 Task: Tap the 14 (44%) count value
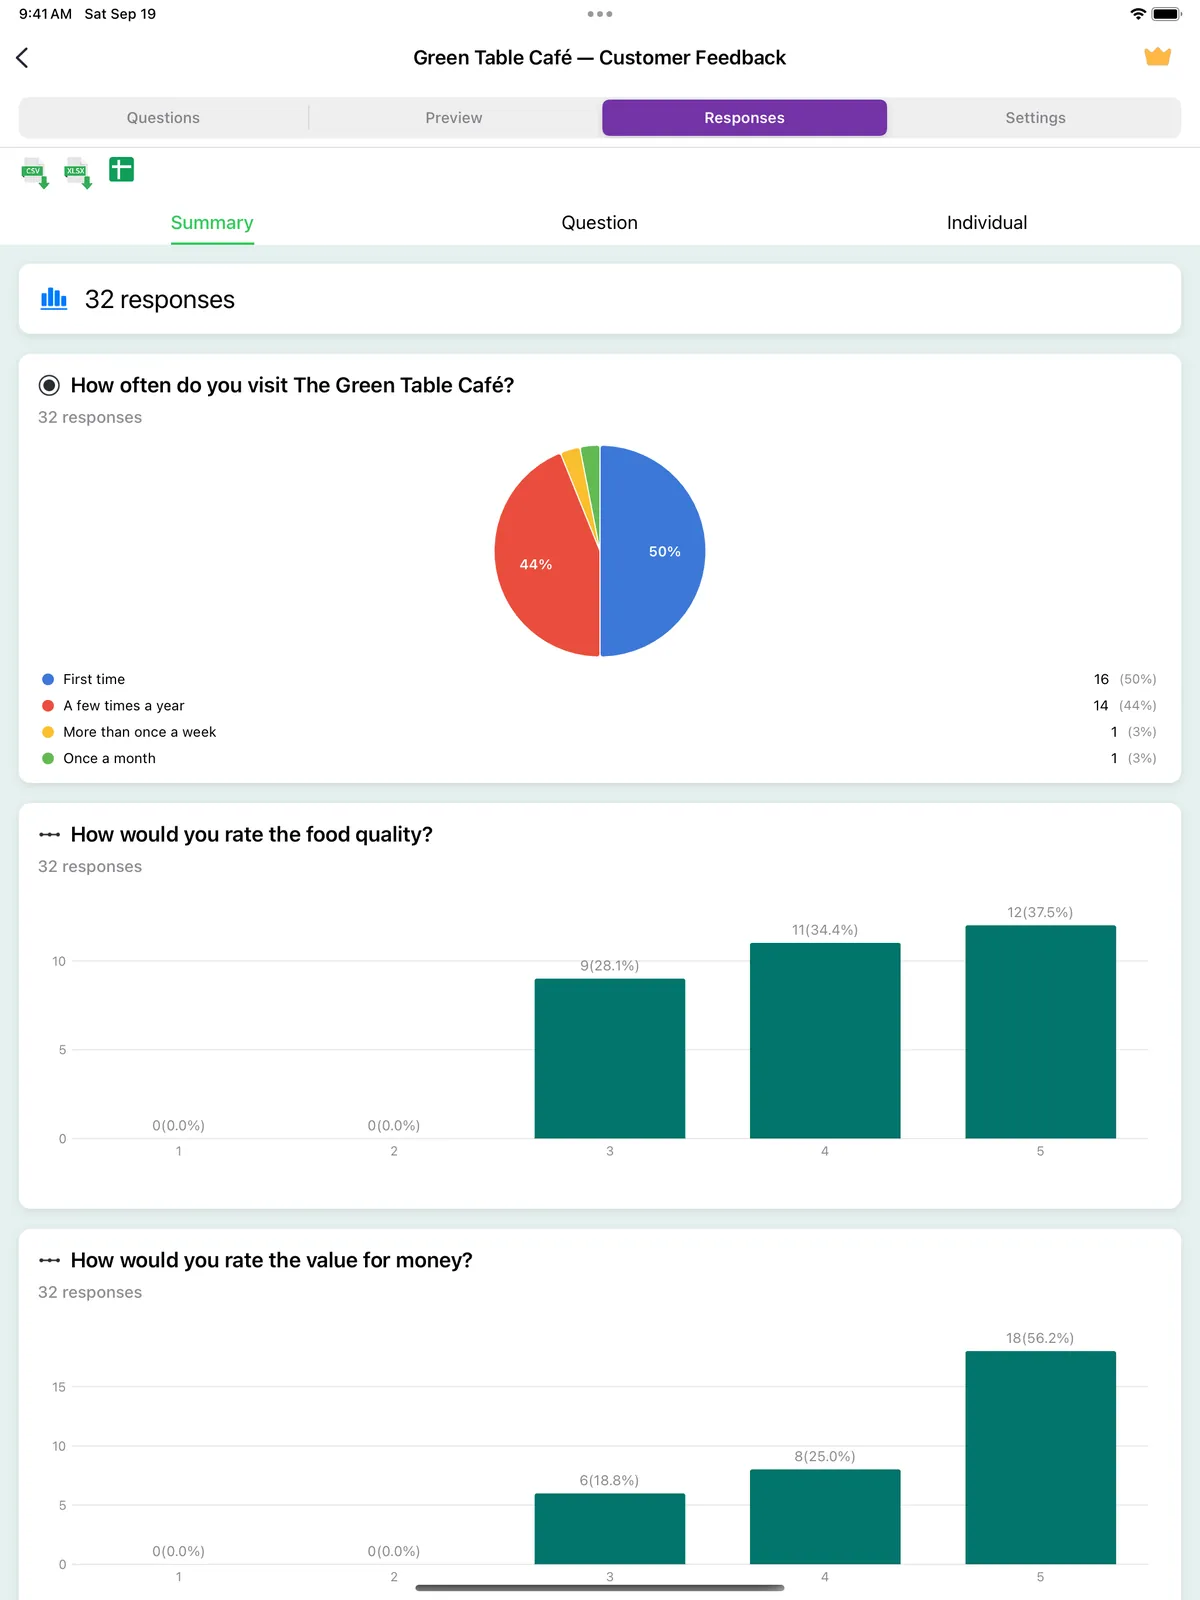(x=1125, y=706)
